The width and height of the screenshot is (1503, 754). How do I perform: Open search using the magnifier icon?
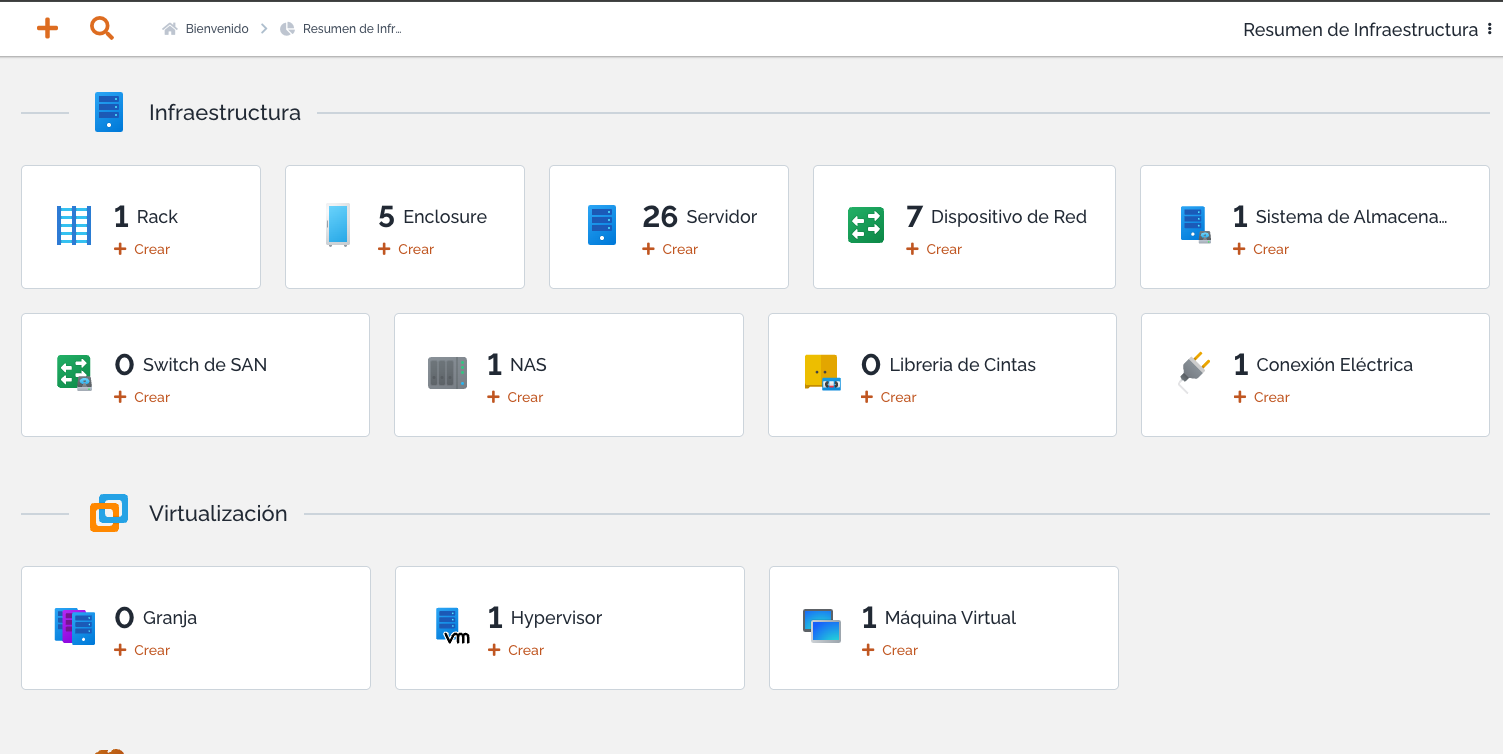coord(101,28)
